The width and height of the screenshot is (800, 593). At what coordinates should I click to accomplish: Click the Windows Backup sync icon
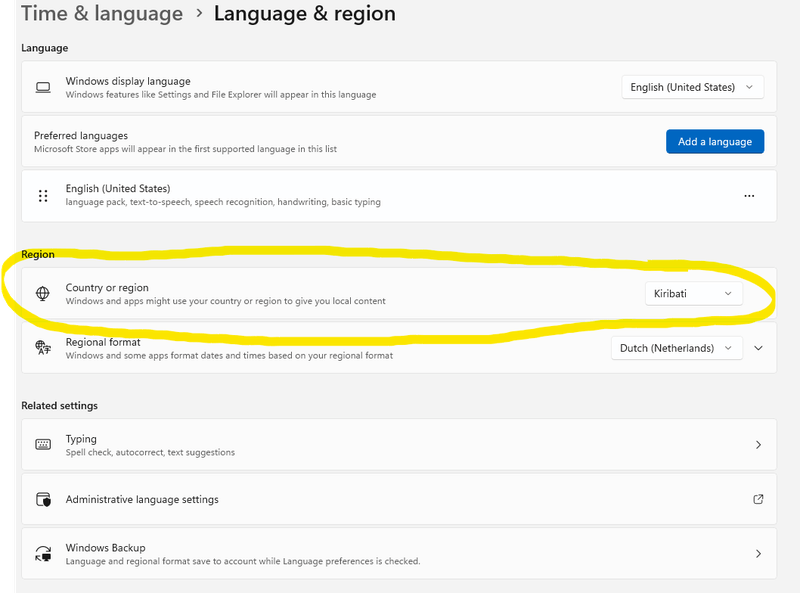[43, 554]
